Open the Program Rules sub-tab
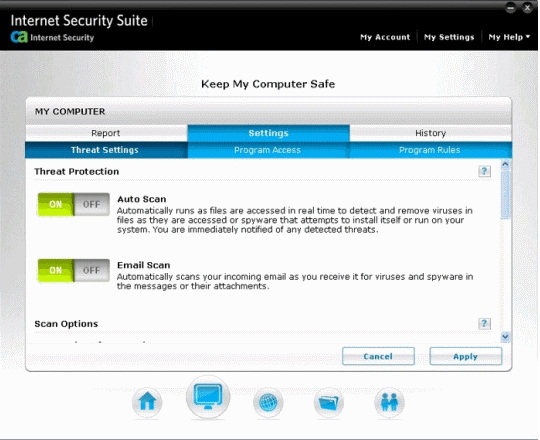This screenshot has width=540, height=440. click(430, 150)
